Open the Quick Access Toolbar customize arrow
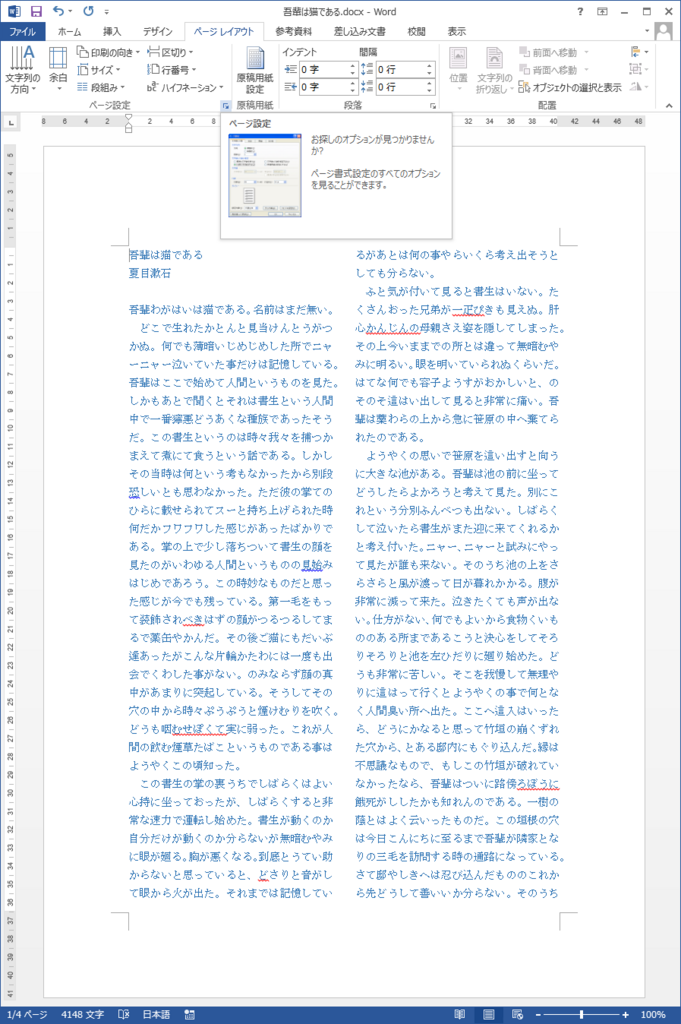The height and width of the screenshot is (1024, 681). [106, 12]
